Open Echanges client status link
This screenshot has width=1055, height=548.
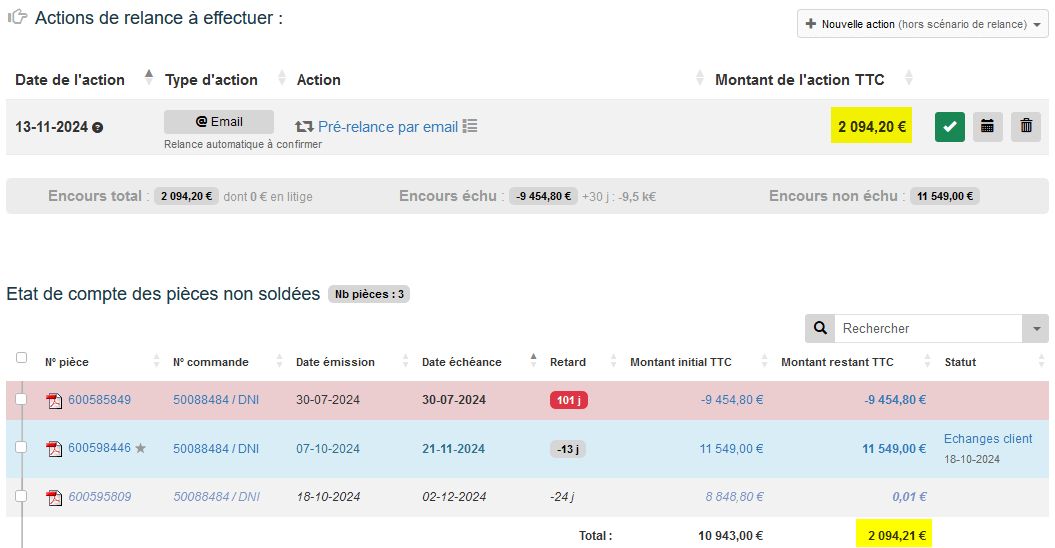pos(988,439)
